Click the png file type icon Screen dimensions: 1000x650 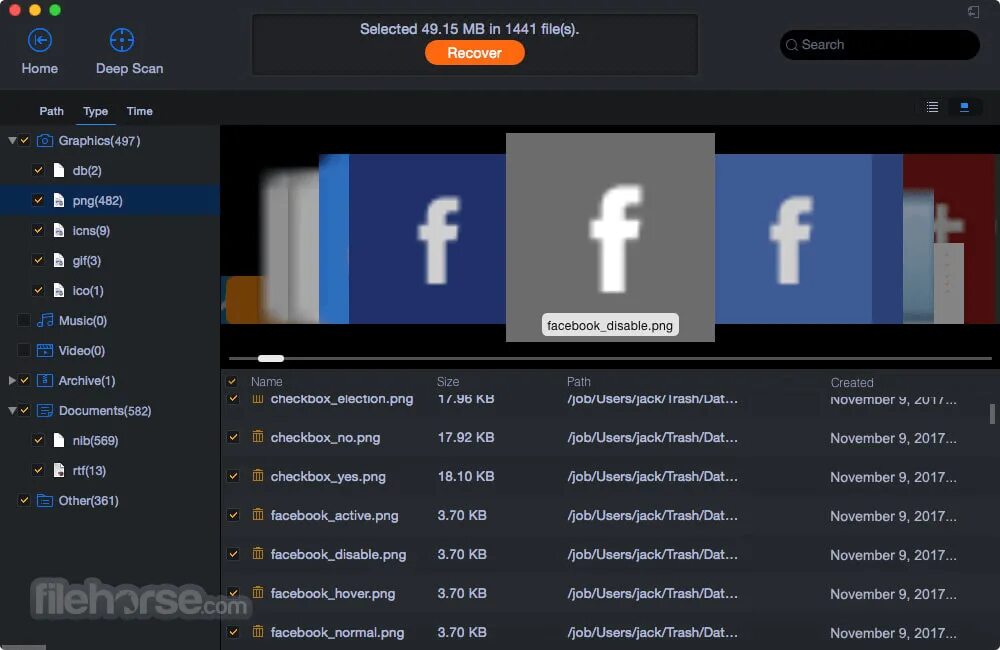coord(59,200)
